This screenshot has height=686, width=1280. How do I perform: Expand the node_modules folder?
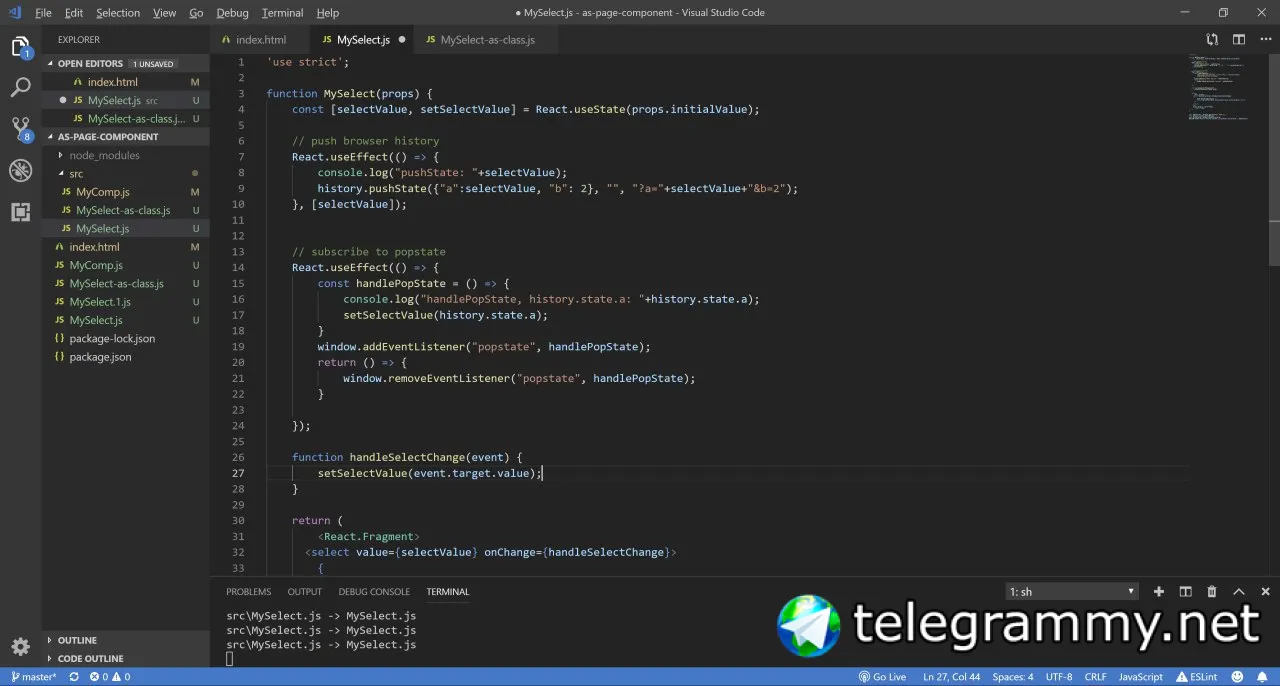click(104, 155)
